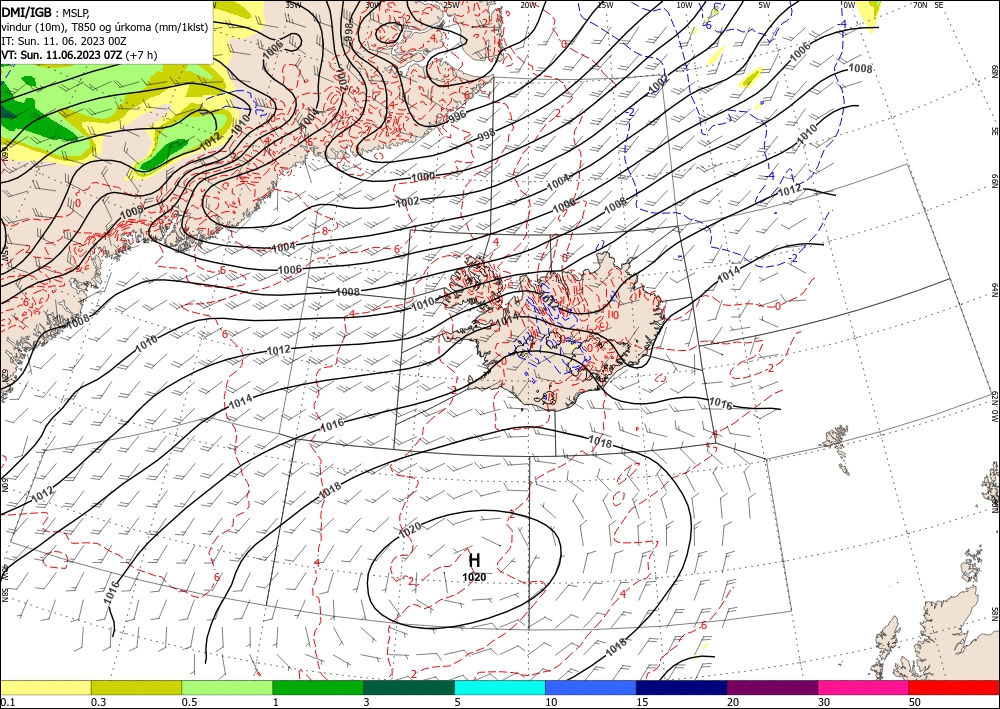The image size is (1000, 709).
Task: Click the '0.3' legend value
Action: (98, 702)
